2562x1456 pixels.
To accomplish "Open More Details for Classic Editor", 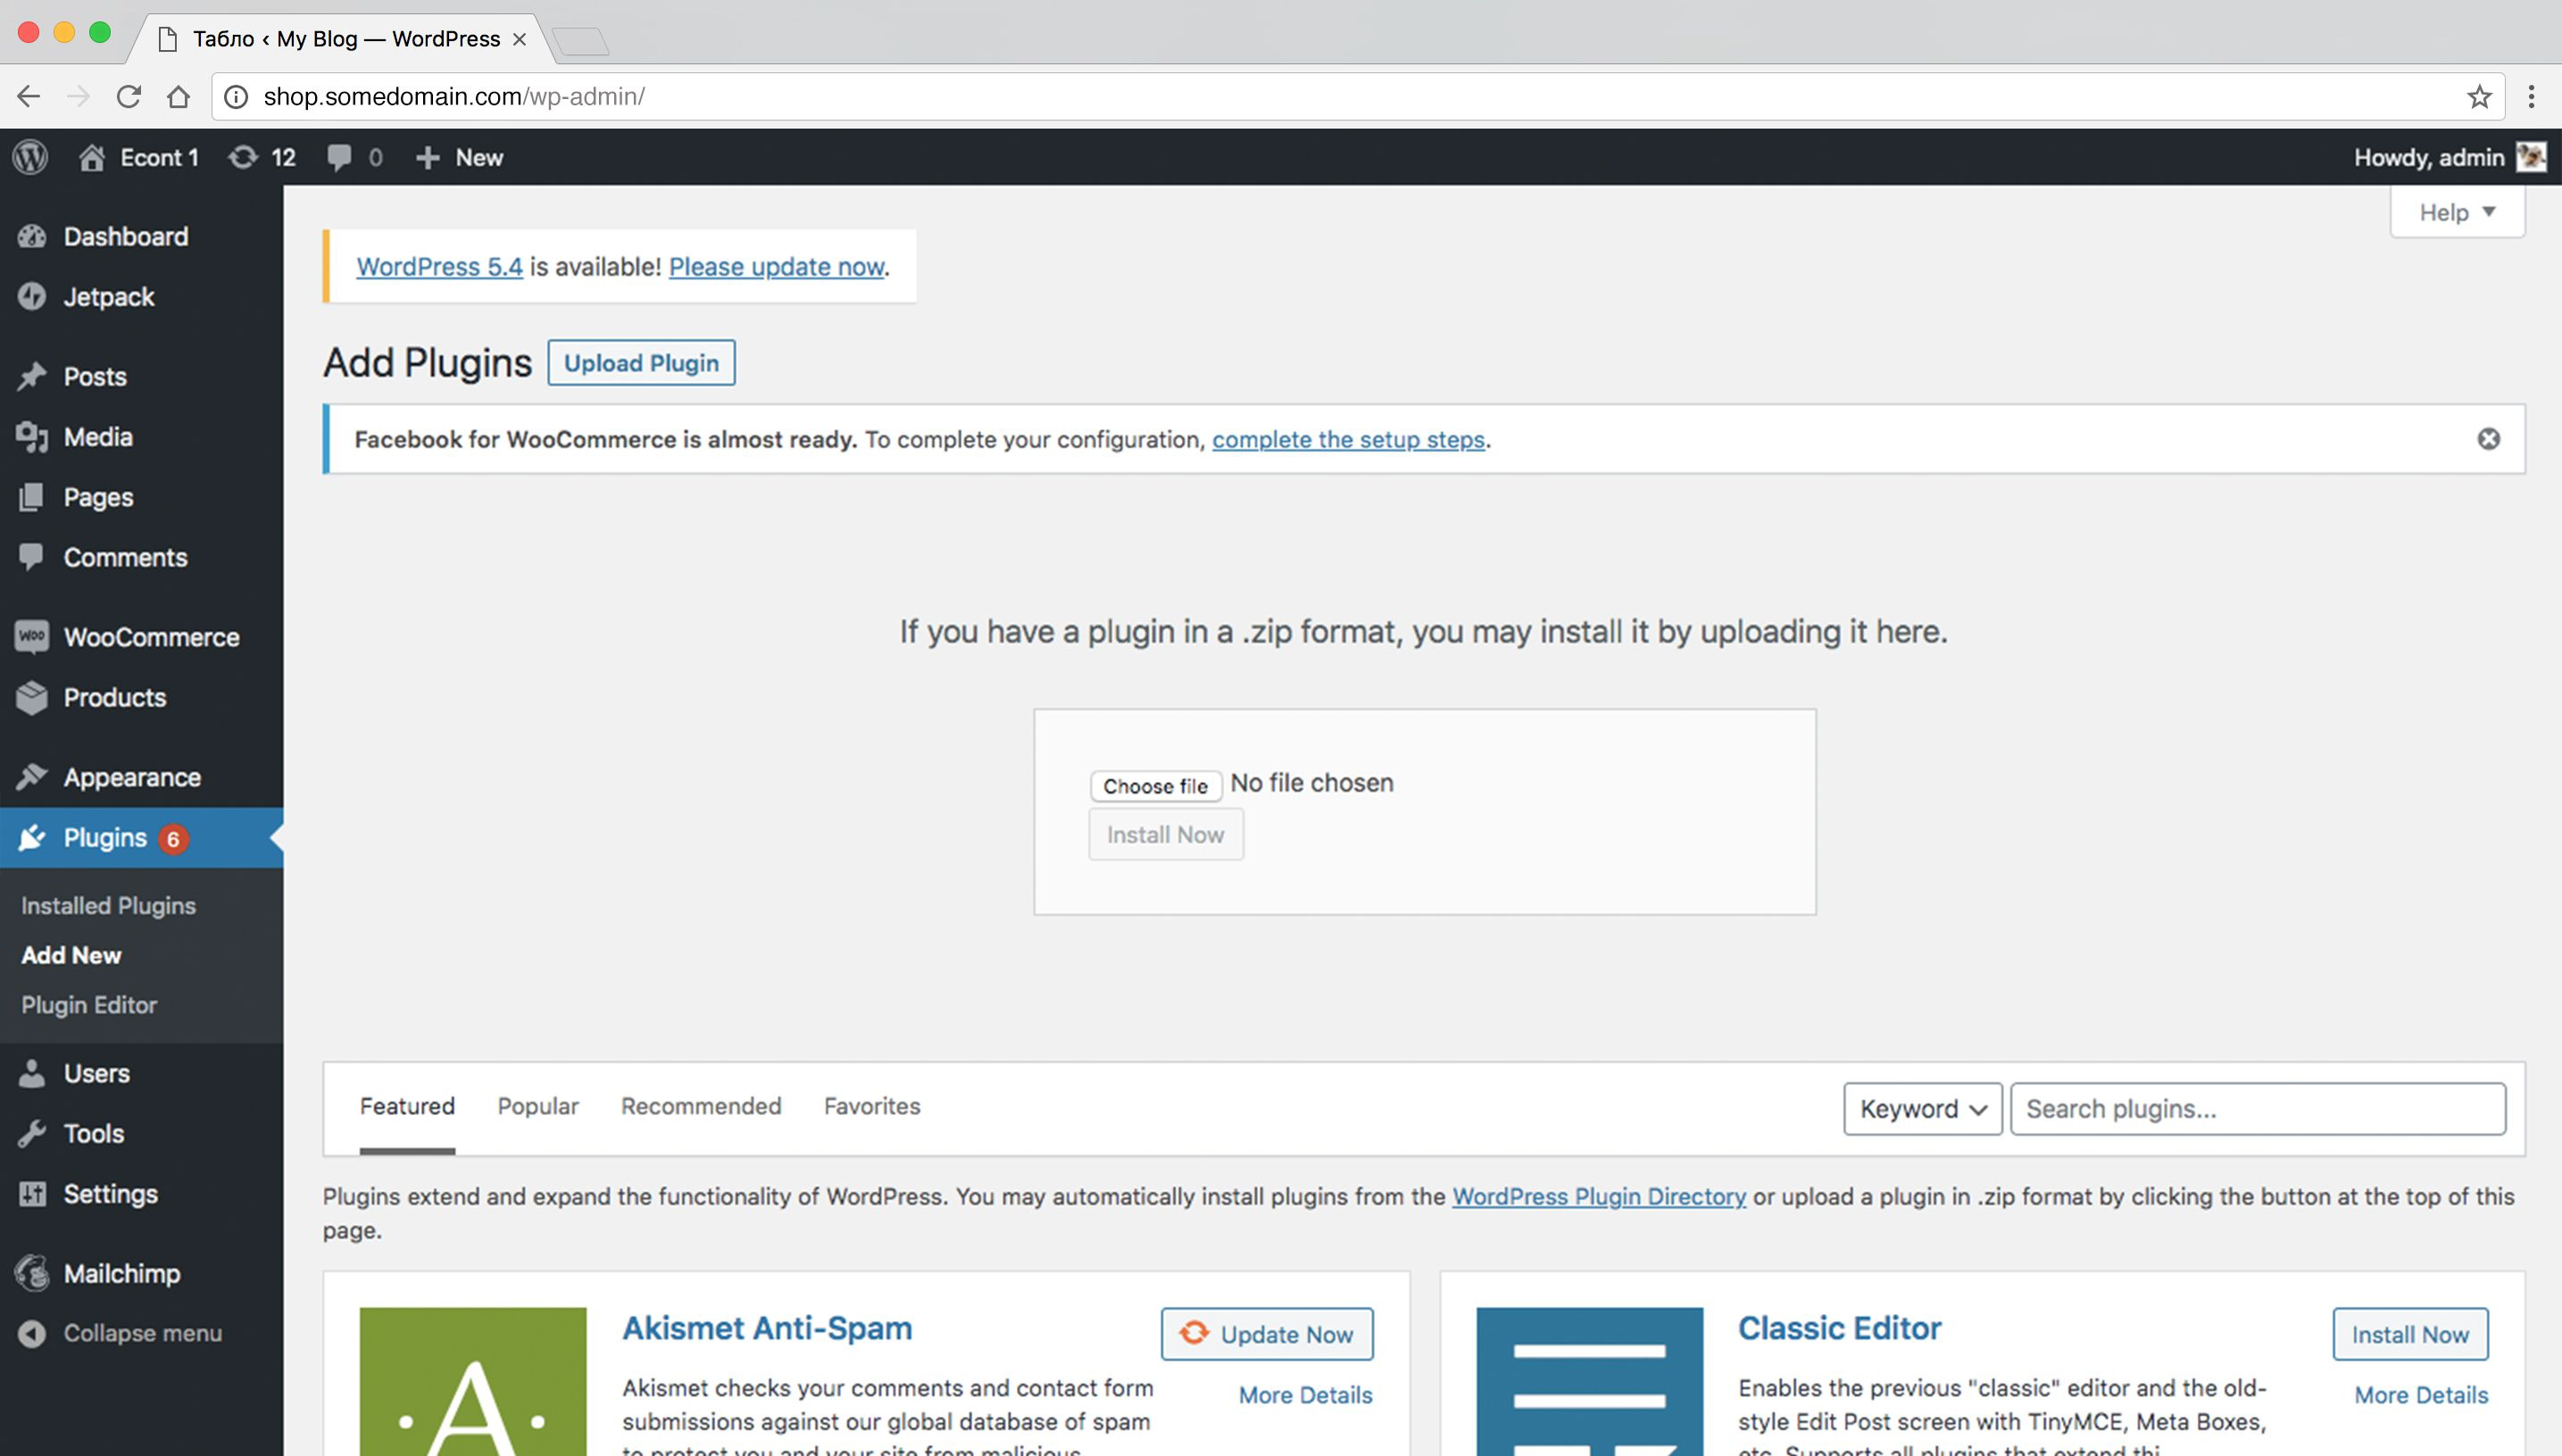I will 2421,1394.
